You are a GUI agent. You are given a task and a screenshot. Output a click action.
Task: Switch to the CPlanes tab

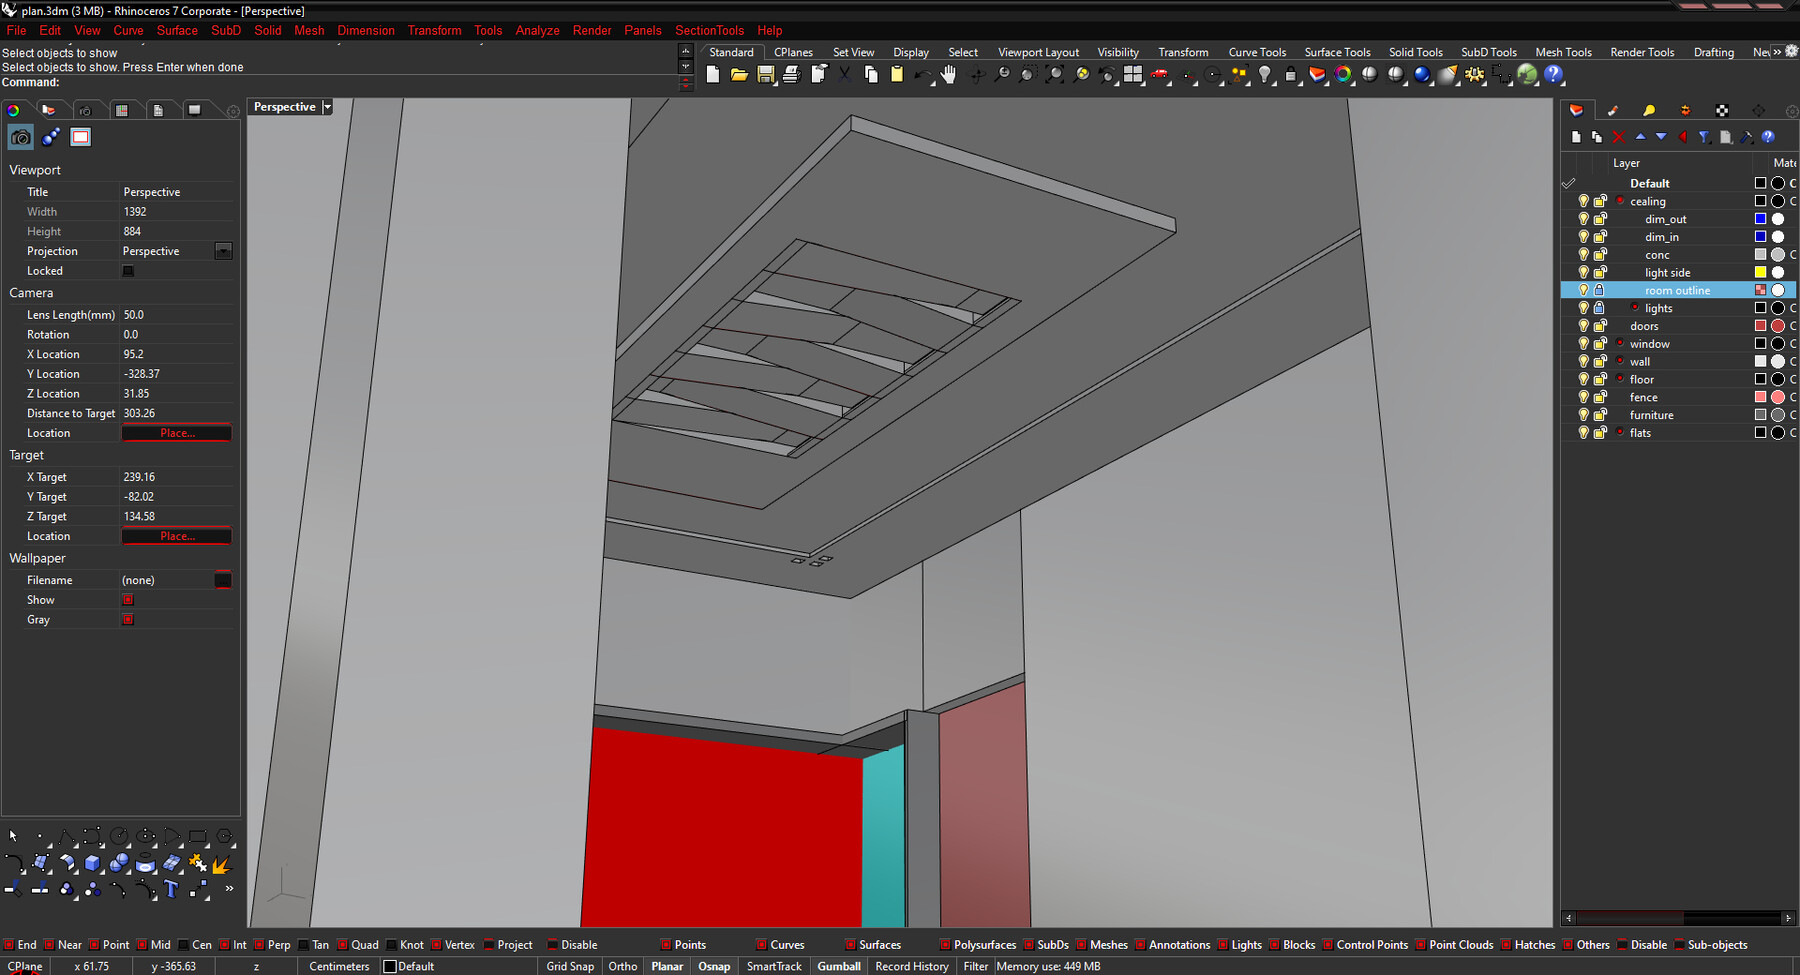click(793, 52)
